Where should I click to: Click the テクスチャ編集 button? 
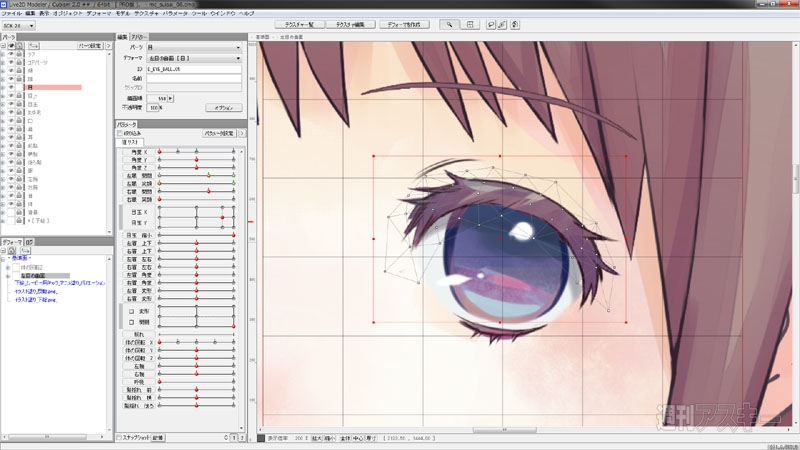(351, 24)
